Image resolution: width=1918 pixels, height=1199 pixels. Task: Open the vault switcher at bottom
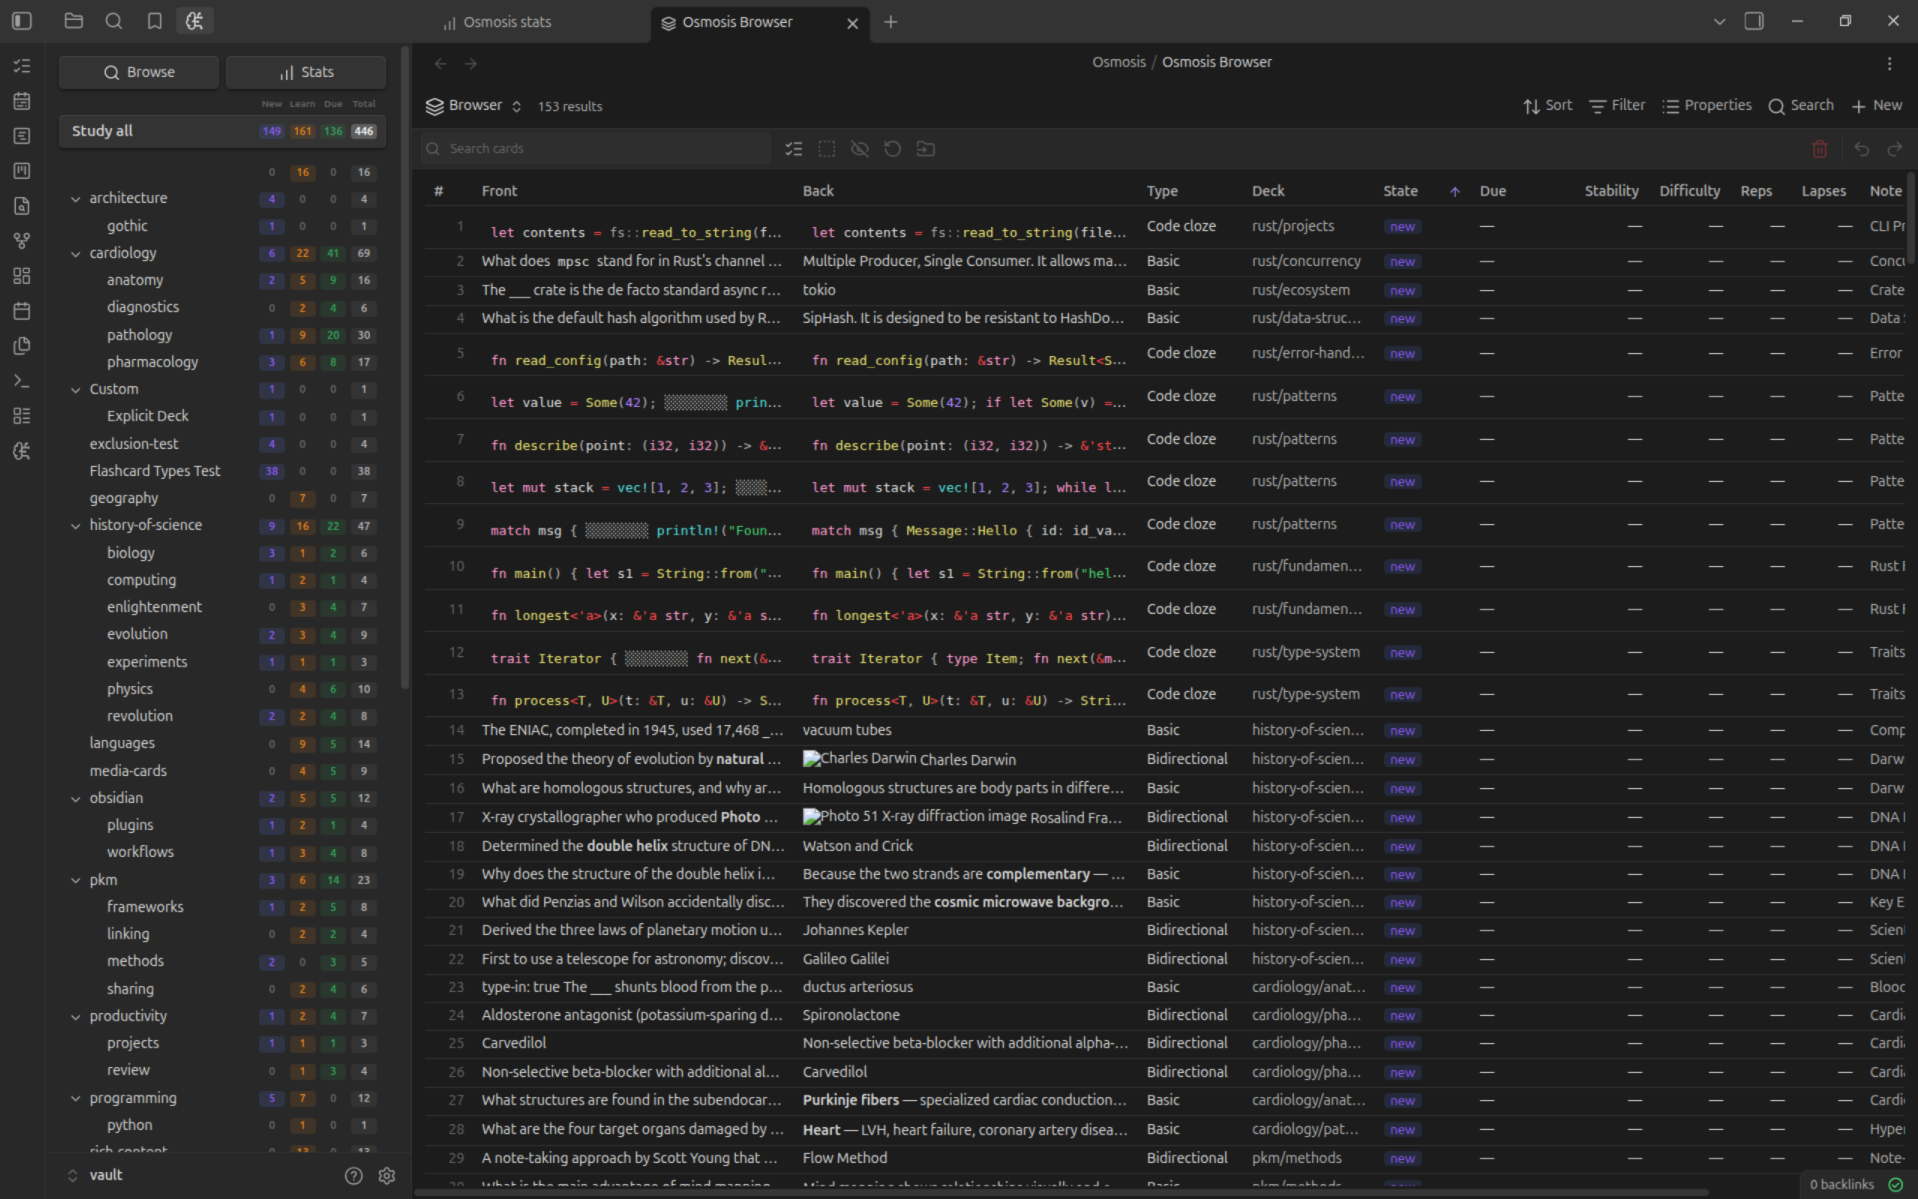96,1175
